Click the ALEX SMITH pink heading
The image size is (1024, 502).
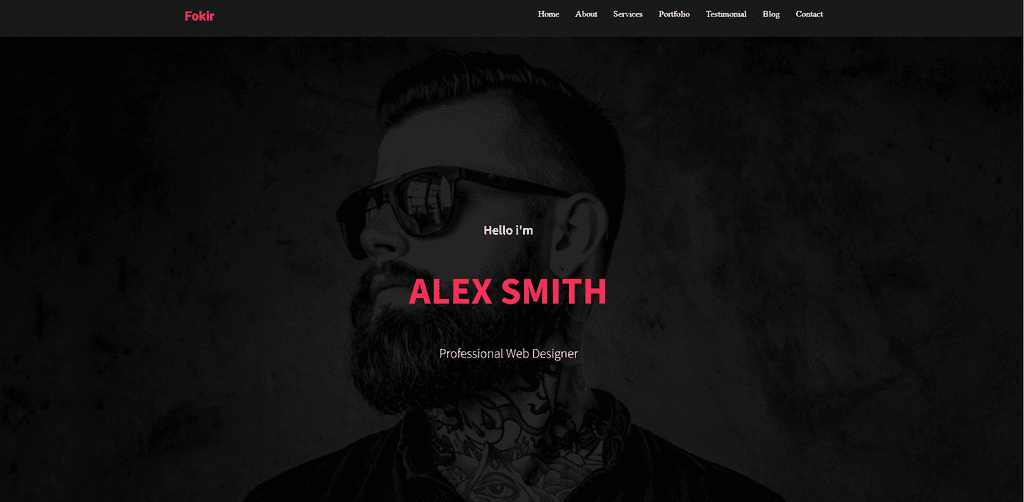point(507,292)
